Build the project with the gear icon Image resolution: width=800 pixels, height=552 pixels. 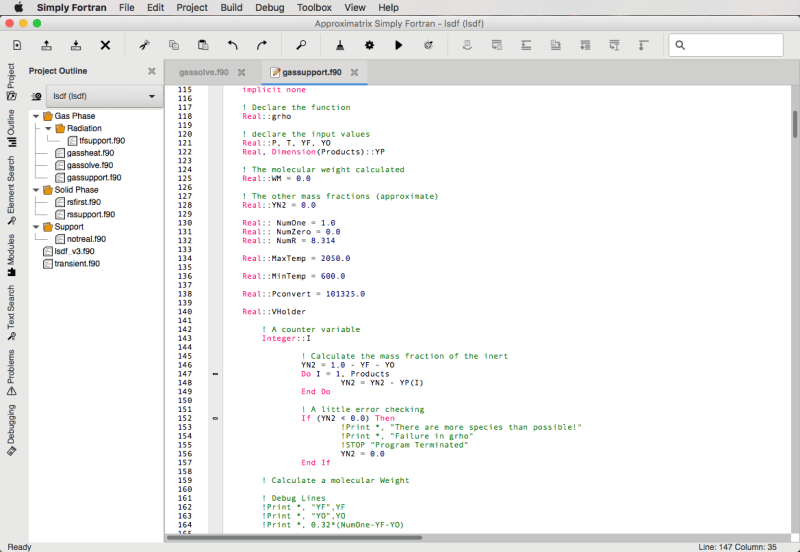click(x=369, y=45)
